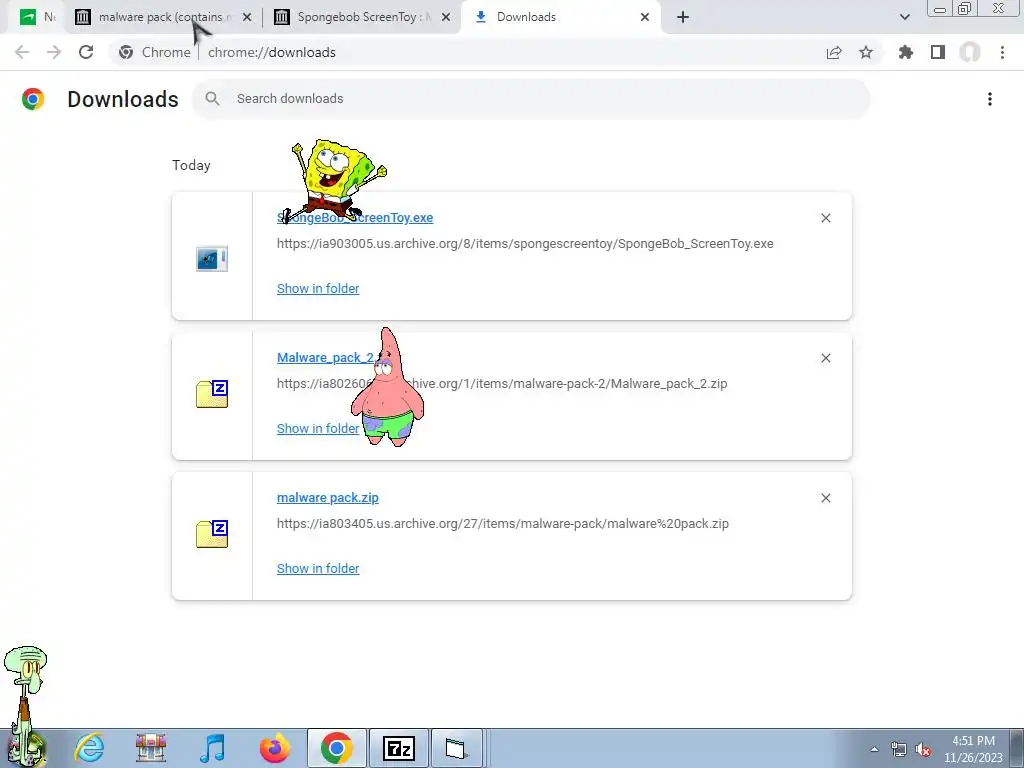Screen dimensions: 1024x768
Task: Click the SpongeBob_ScreenToy.exe file icon
Action: click(x=212, y=259)
